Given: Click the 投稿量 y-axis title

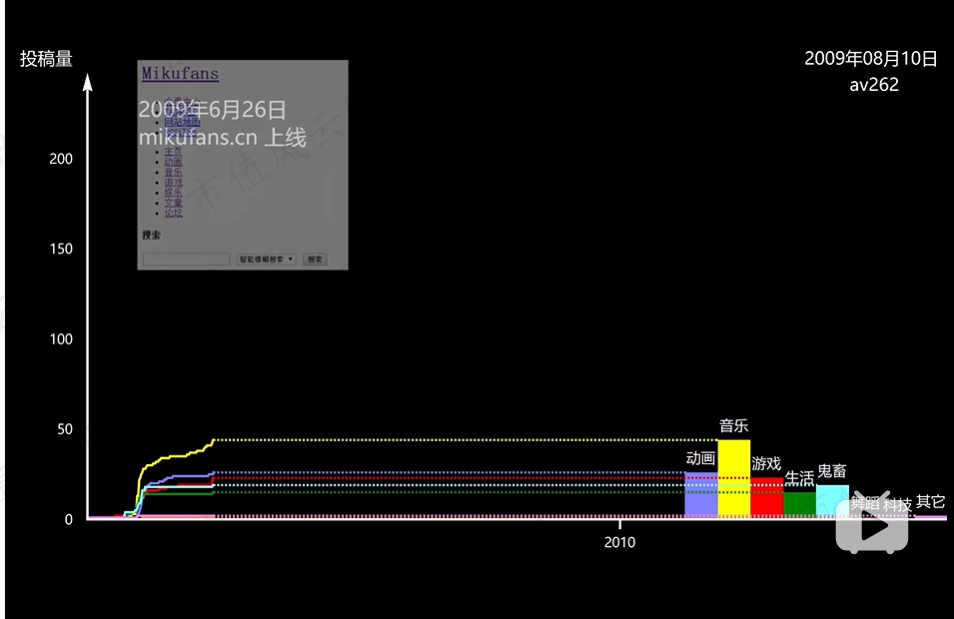Looking at the screenshot, I should 46,59.
